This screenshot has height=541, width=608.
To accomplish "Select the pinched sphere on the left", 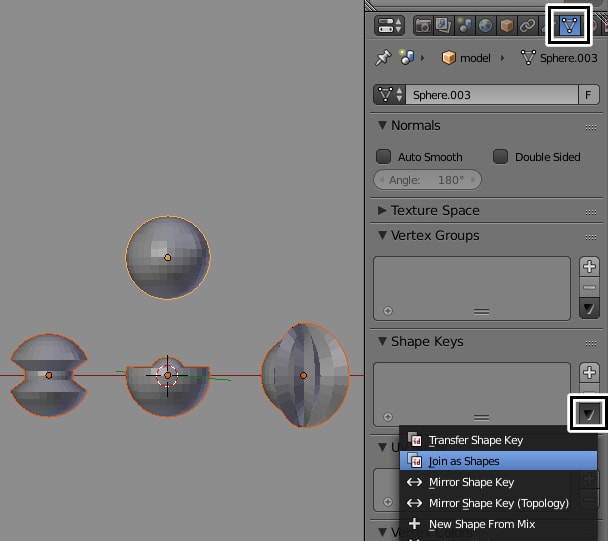I will click(49, 375).
